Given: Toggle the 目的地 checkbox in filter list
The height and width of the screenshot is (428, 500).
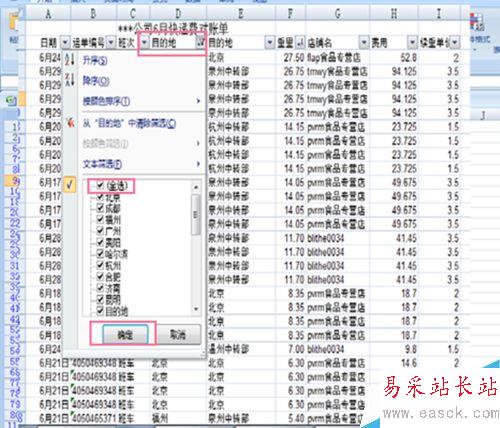Looking at the screenshot, I should [100, 311].
